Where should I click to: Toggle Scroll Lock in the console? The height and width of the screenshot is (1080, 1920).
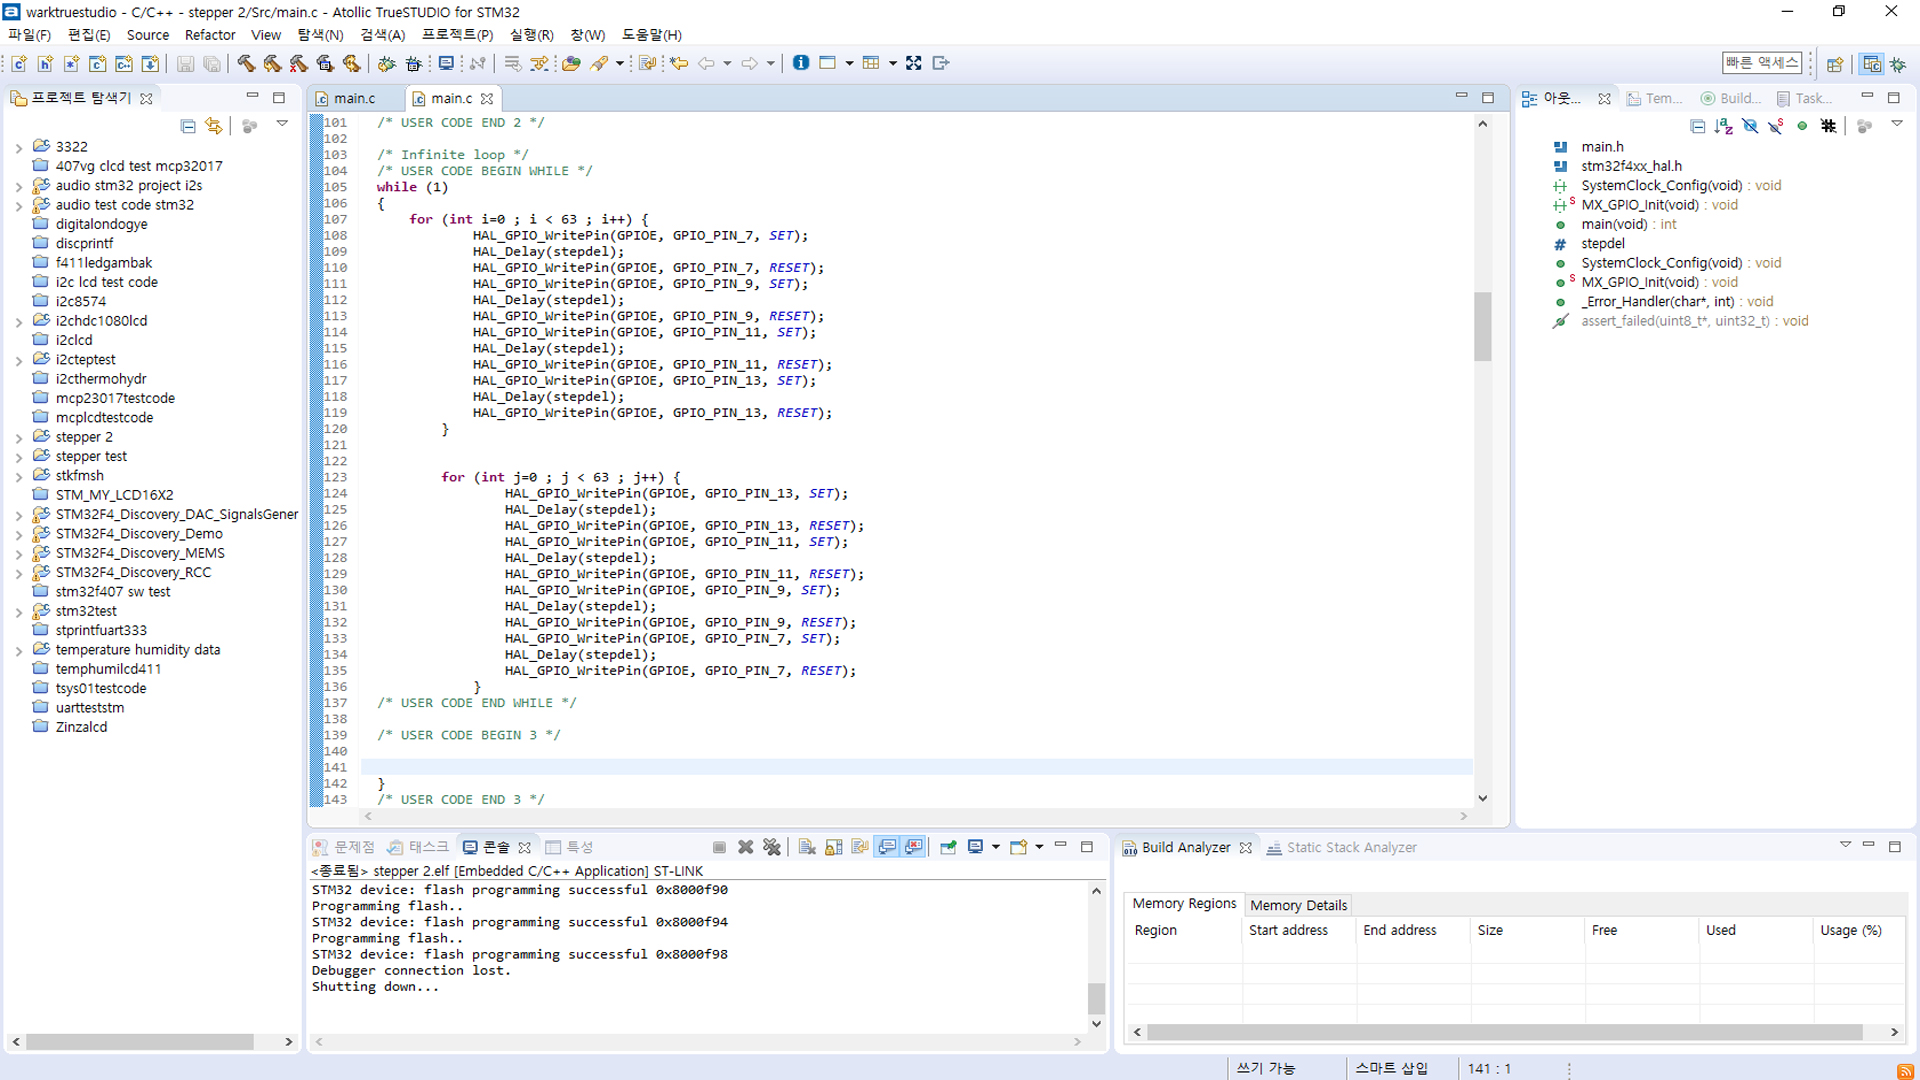click(833, 848)
